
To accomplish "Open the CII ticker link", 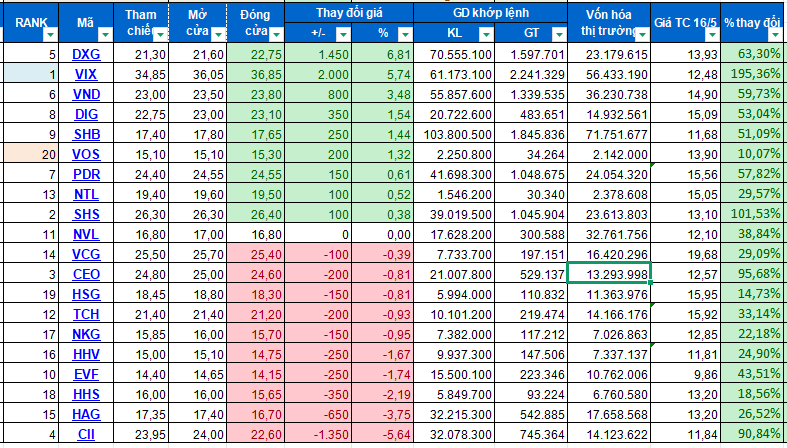I will click(x=86, y=434).
